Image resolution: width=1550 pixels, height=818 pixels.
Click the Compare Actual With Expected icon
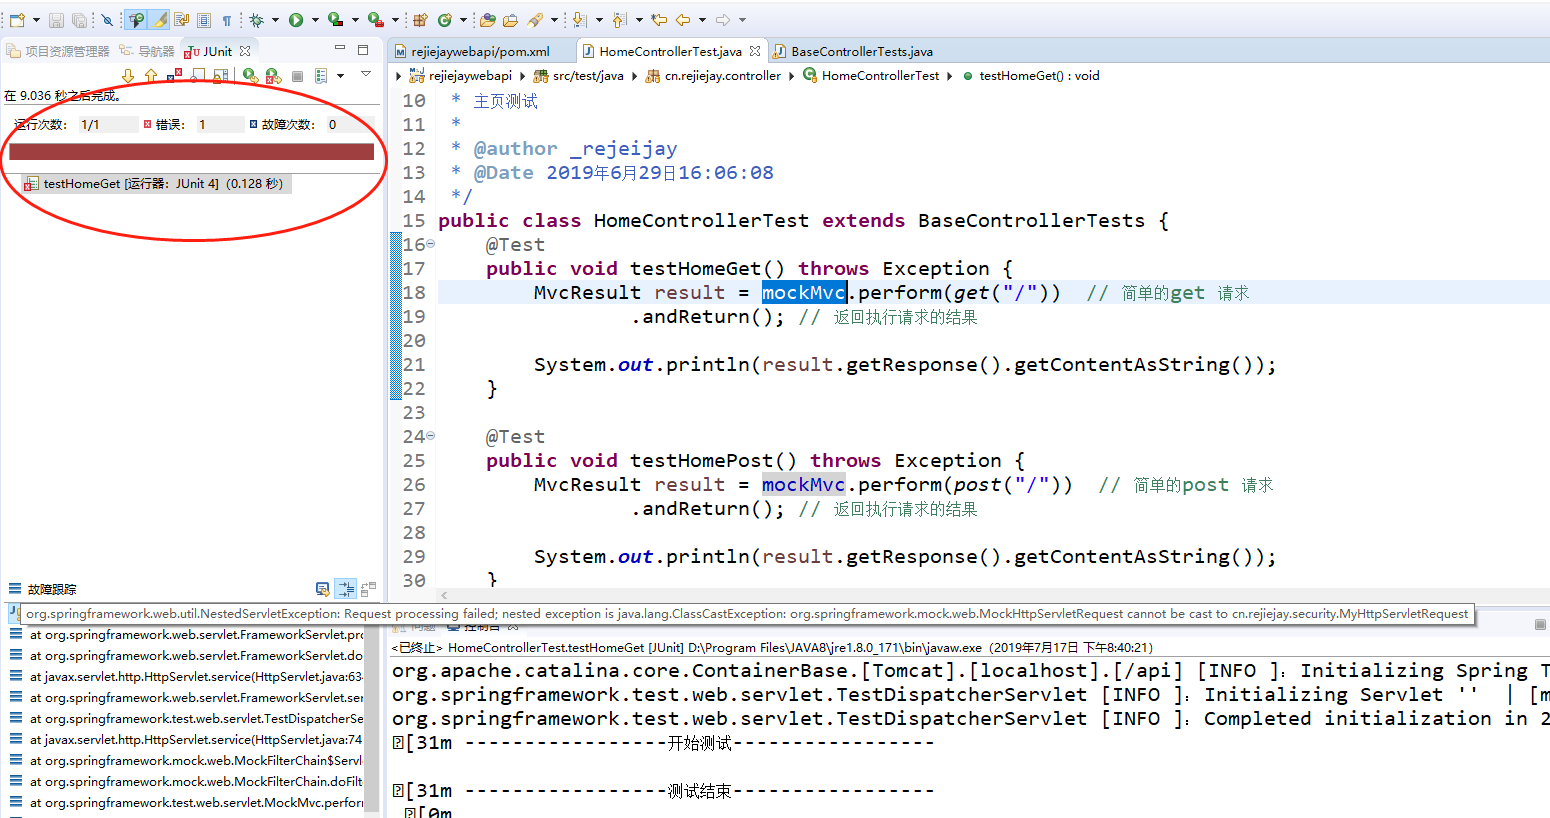tap(368, 589)
